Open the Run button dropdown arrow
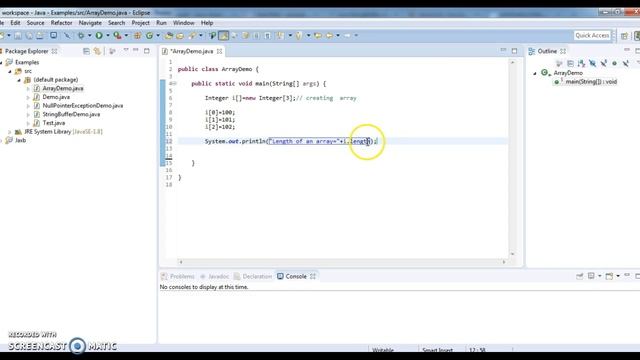Image resolution: width=640 pixels, height=360 pixels. [x=108, y=36]
